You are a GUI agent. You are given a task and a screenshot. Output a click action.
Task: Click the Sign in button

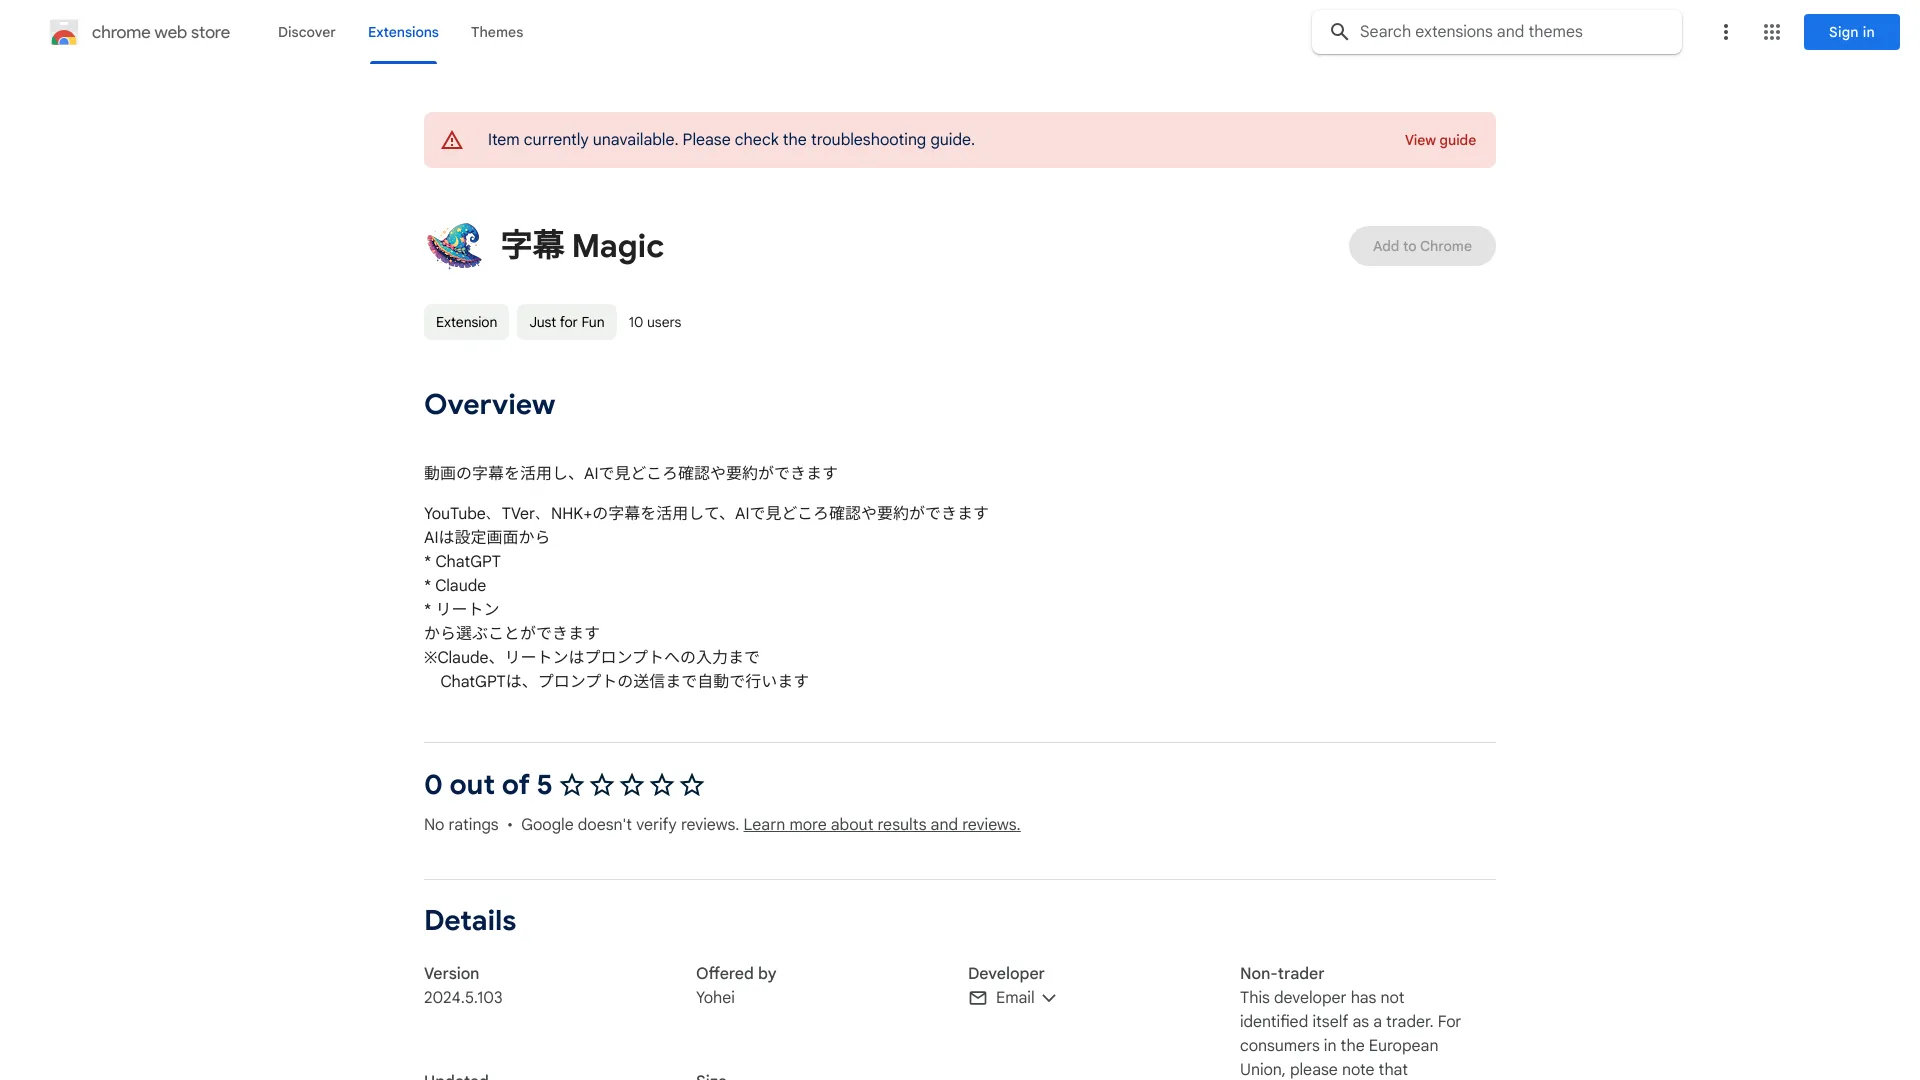tap(1850, 32)
